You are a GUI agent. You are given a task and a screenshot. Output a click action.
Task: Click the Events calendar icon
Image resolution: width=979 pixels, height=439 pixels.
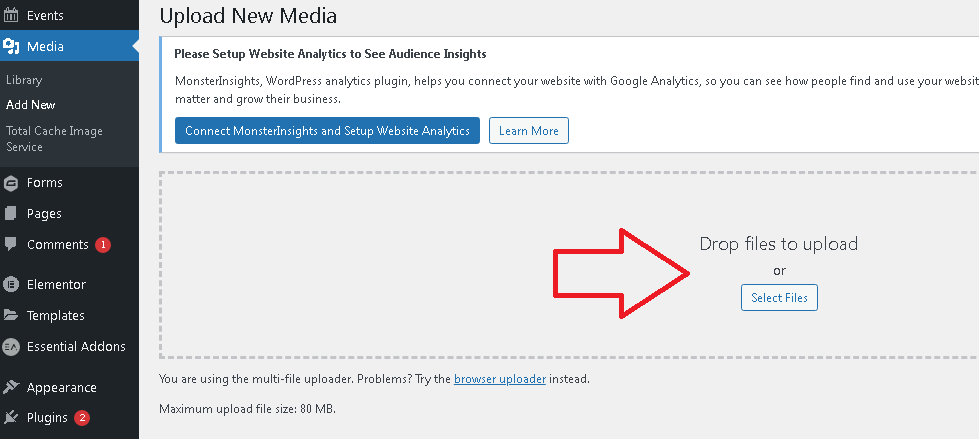(11, 15)
